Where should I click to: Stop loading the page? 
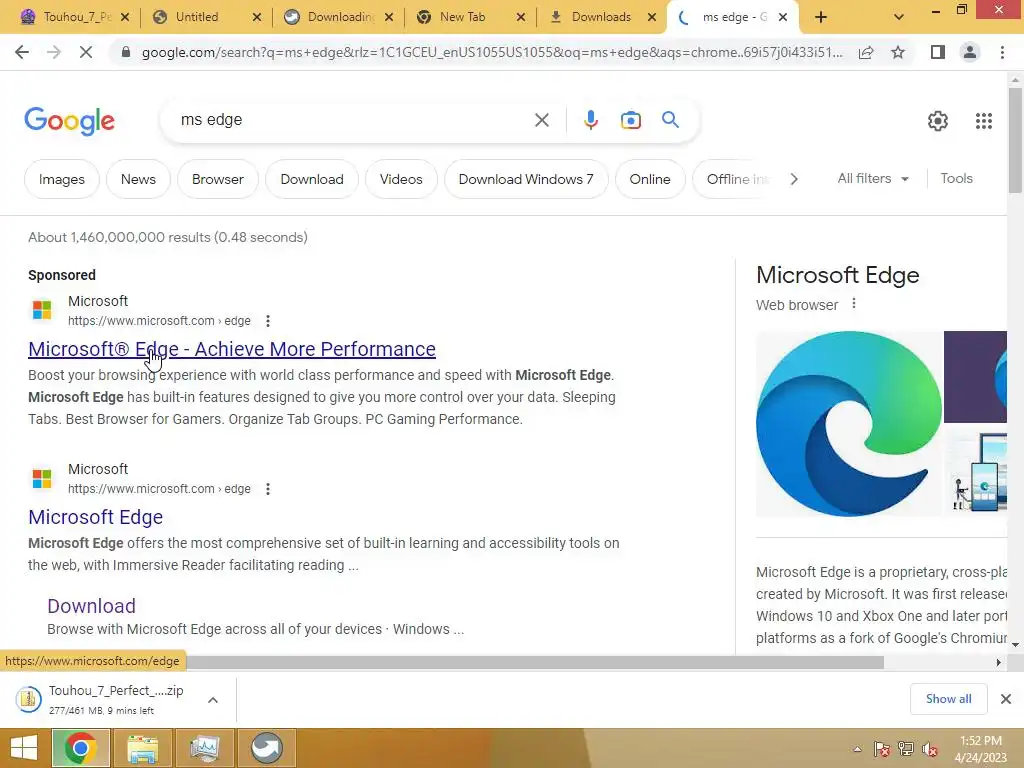pyautogui.click(x=86, y=52)
